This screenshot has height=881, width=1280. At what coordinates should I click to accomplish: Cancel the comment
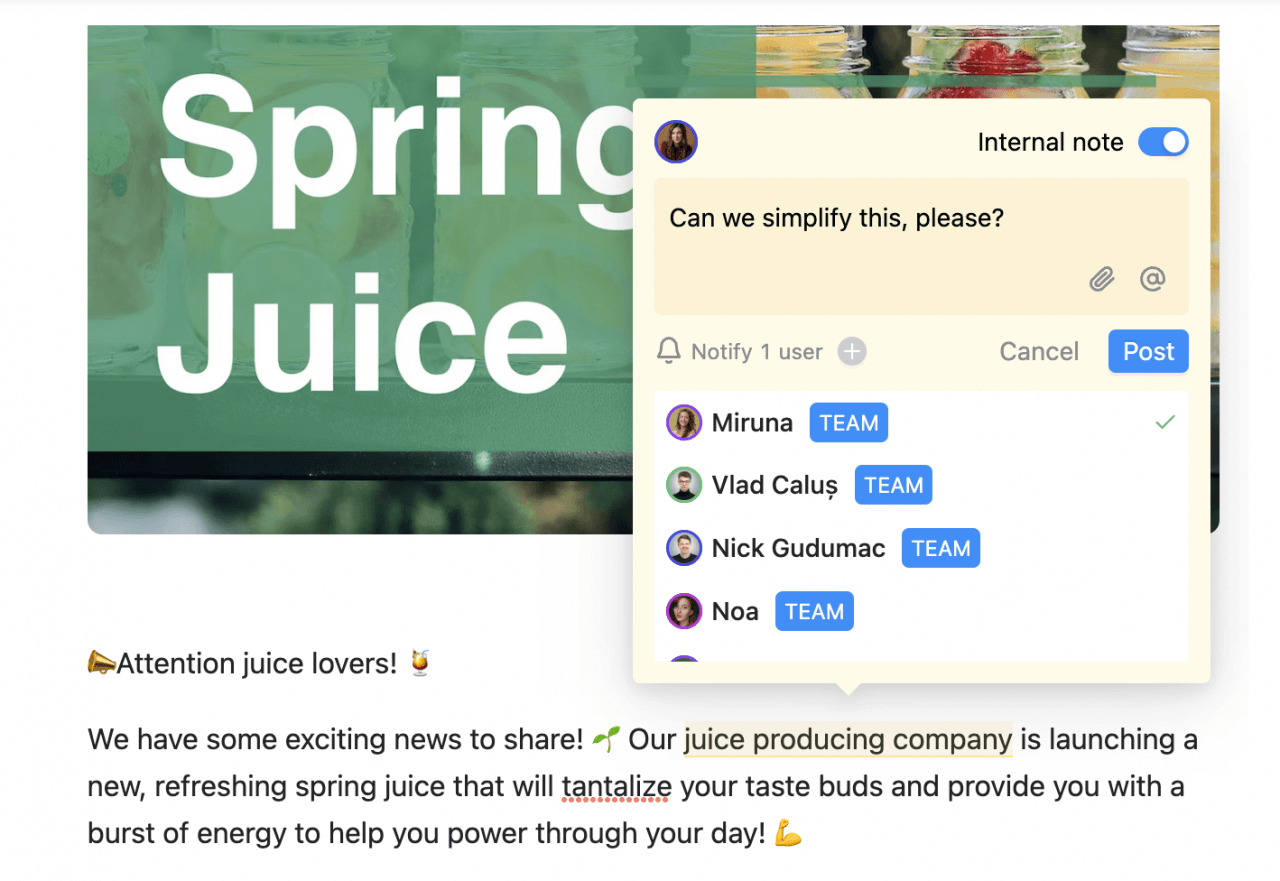pos(1039,351)
